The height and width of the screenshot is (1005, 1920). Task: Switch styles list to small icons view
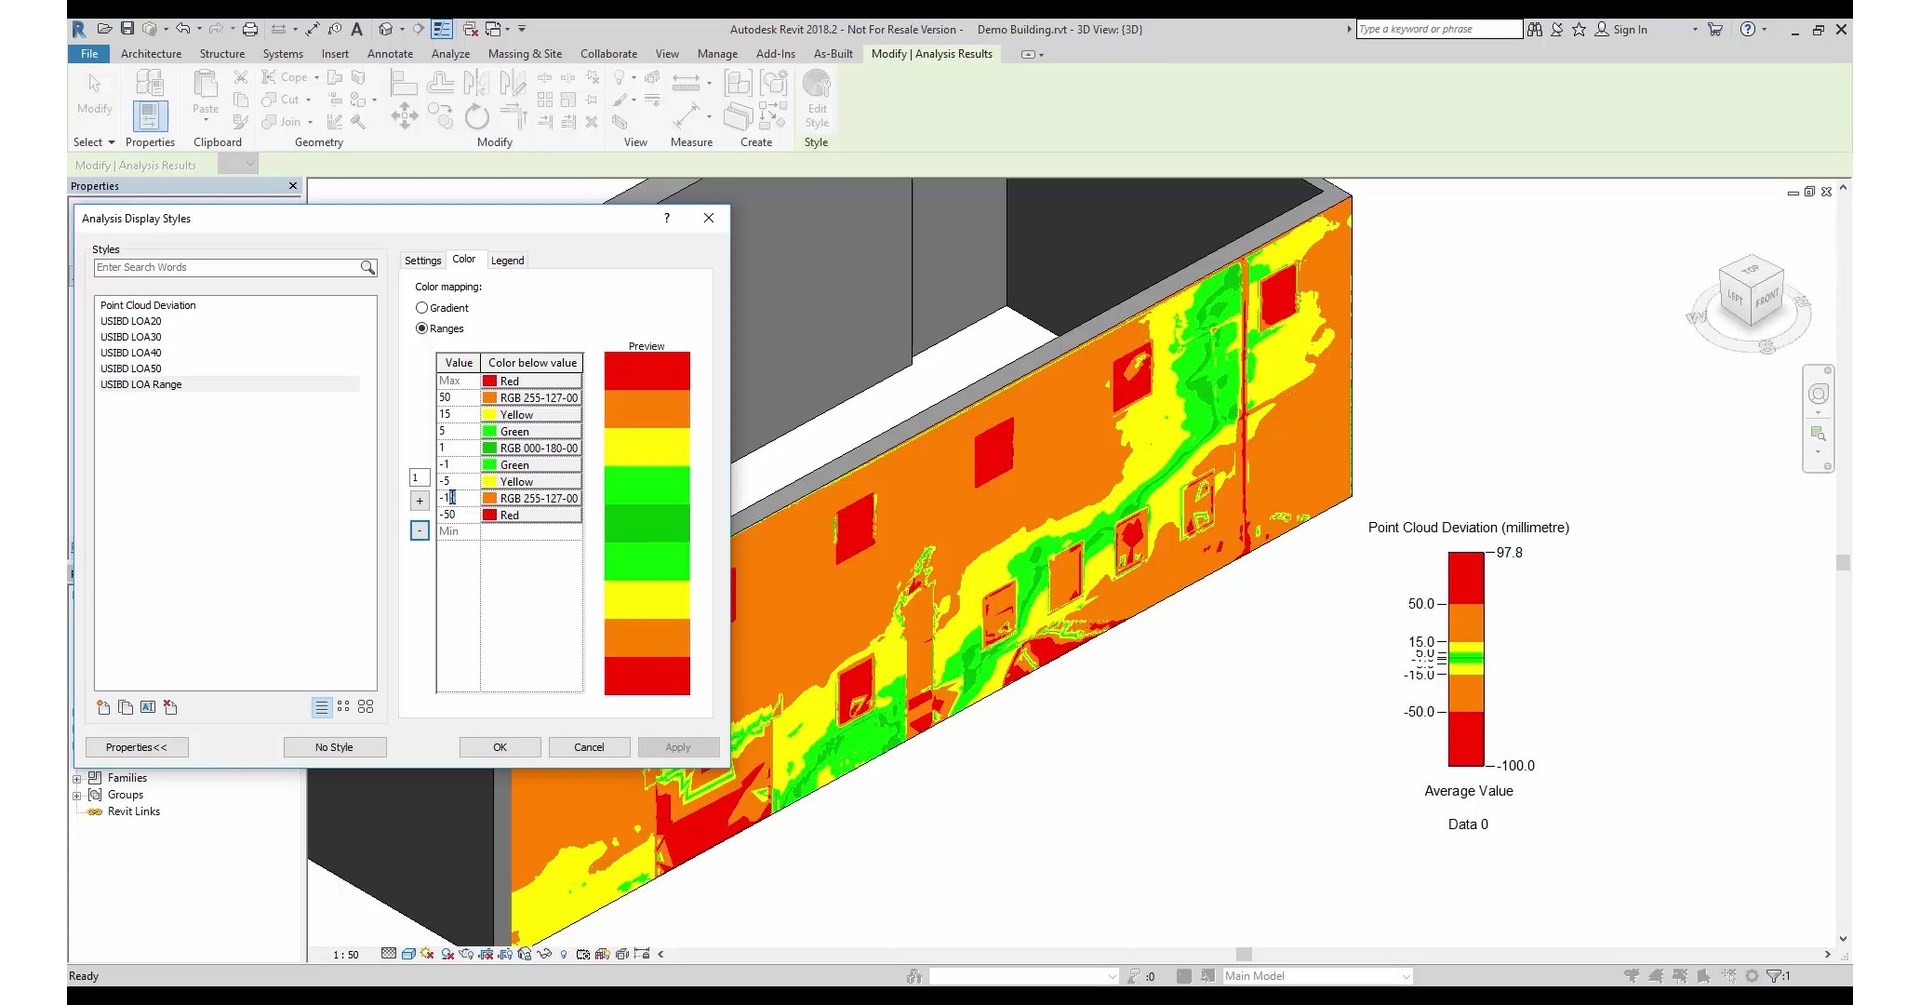click(x=343, y=707)
